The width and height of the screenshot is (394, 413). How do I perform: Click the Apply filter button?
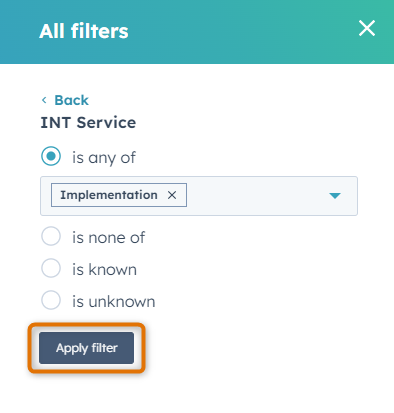[x=86, y=348]
